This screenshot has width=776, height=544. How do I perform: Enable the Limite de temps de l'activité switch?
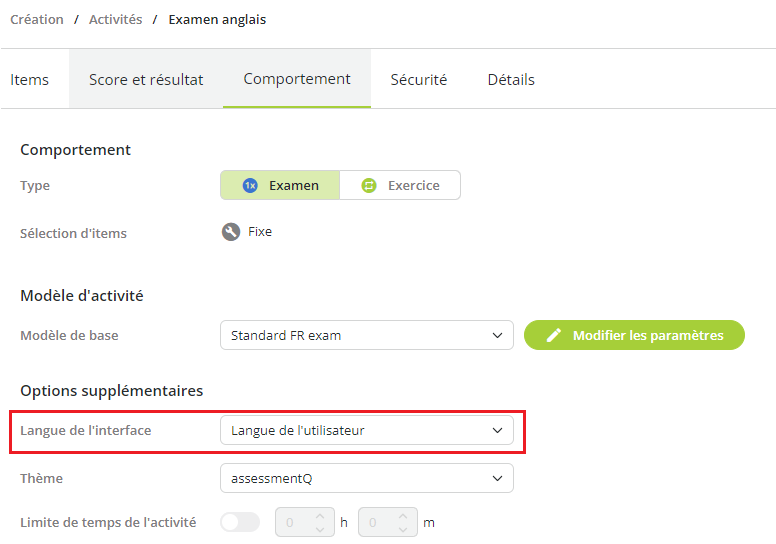click(x=240, y=522)
